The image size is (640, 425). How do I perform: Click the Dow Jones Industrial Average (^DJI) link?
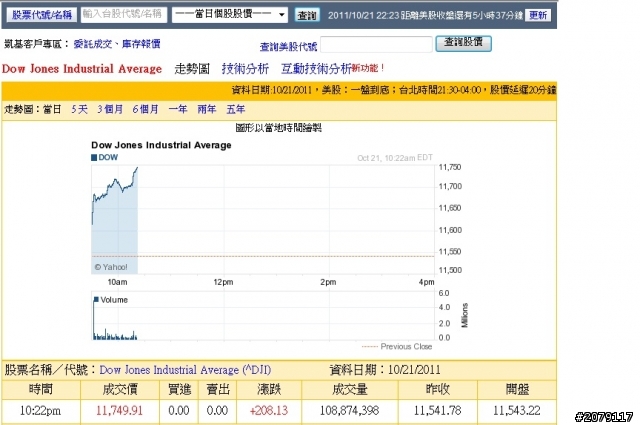tap(185, 370)
